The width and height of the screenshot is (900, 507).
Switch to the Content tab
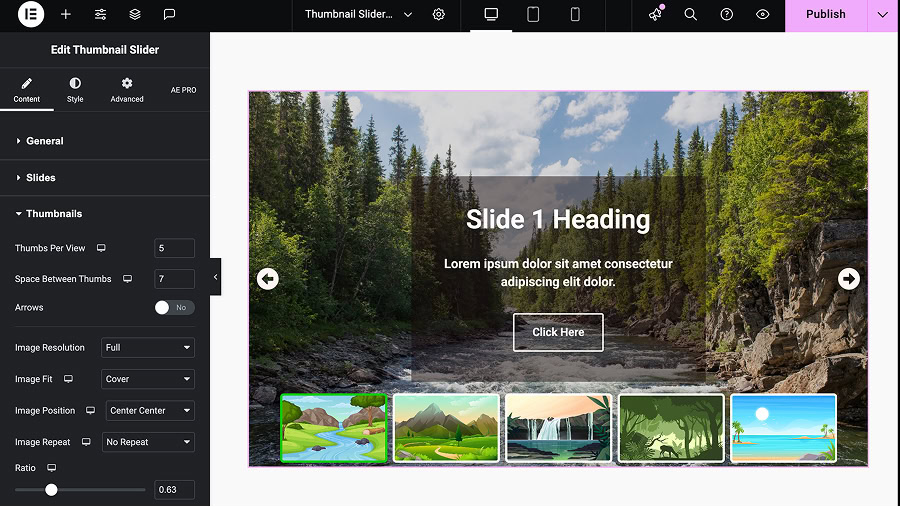[27, 91]
